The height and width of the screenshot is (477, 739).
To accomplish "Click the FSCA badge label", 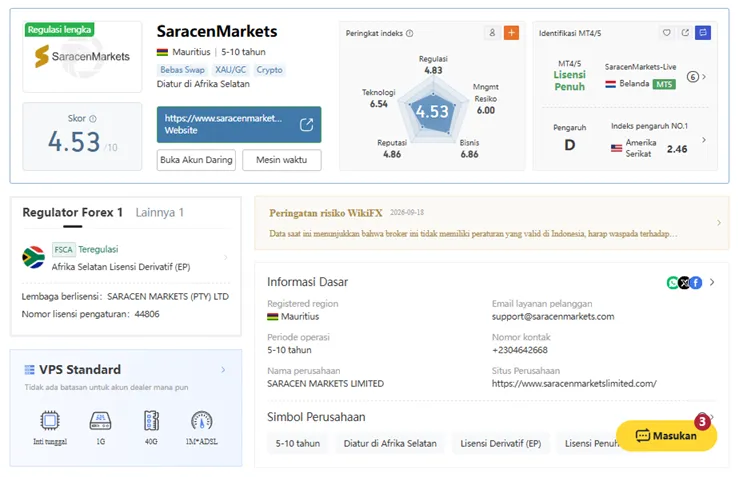I will pyautogui.click(x=63, y=249).
